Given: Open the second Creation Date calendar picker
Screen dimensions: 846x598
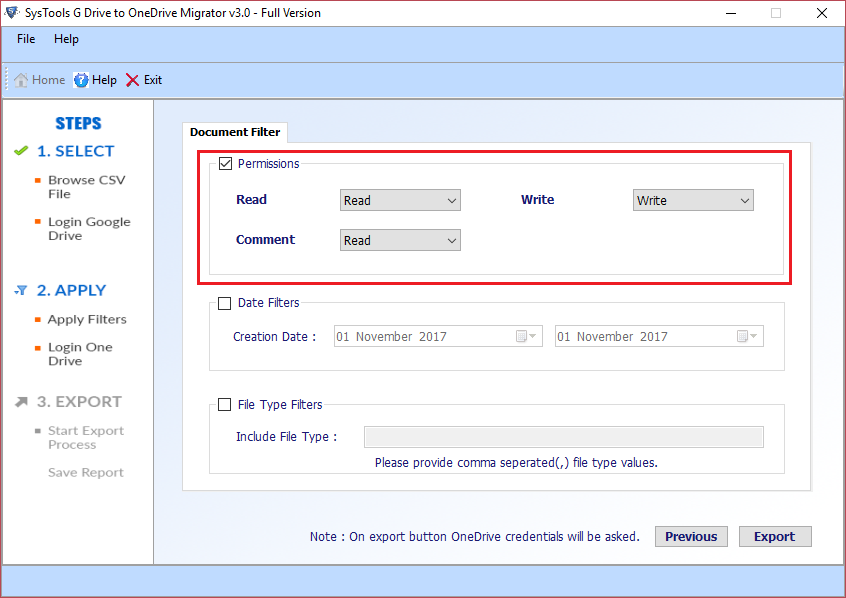Looking at the screenshot, I should 747,336.
